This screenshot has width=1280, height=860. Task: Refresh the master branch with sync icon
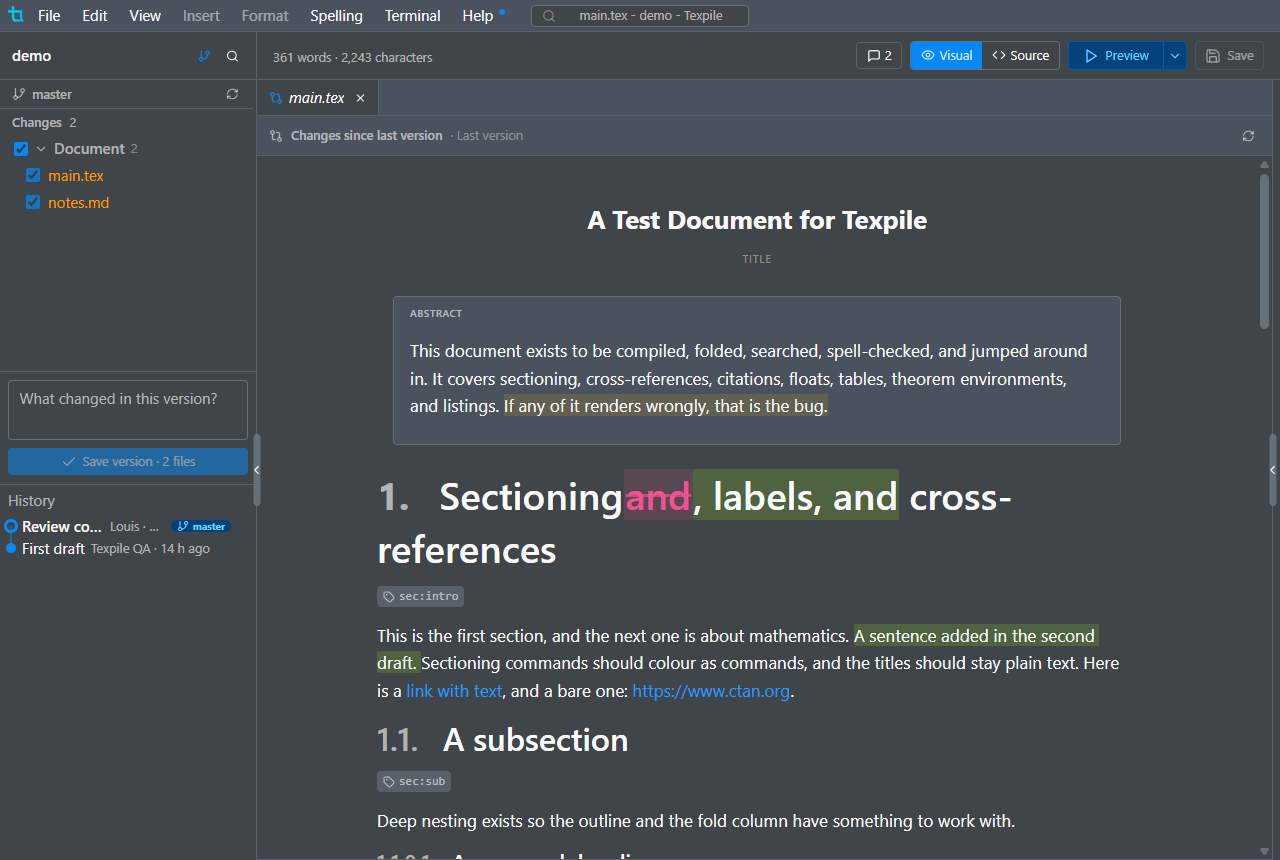point(233,94)
